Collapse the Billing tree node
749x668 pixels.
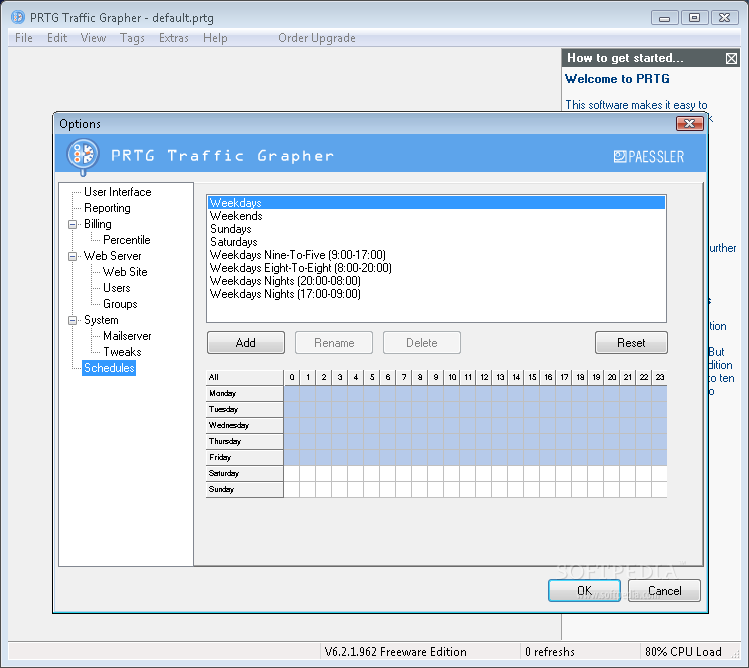click(x=73, y=224)
